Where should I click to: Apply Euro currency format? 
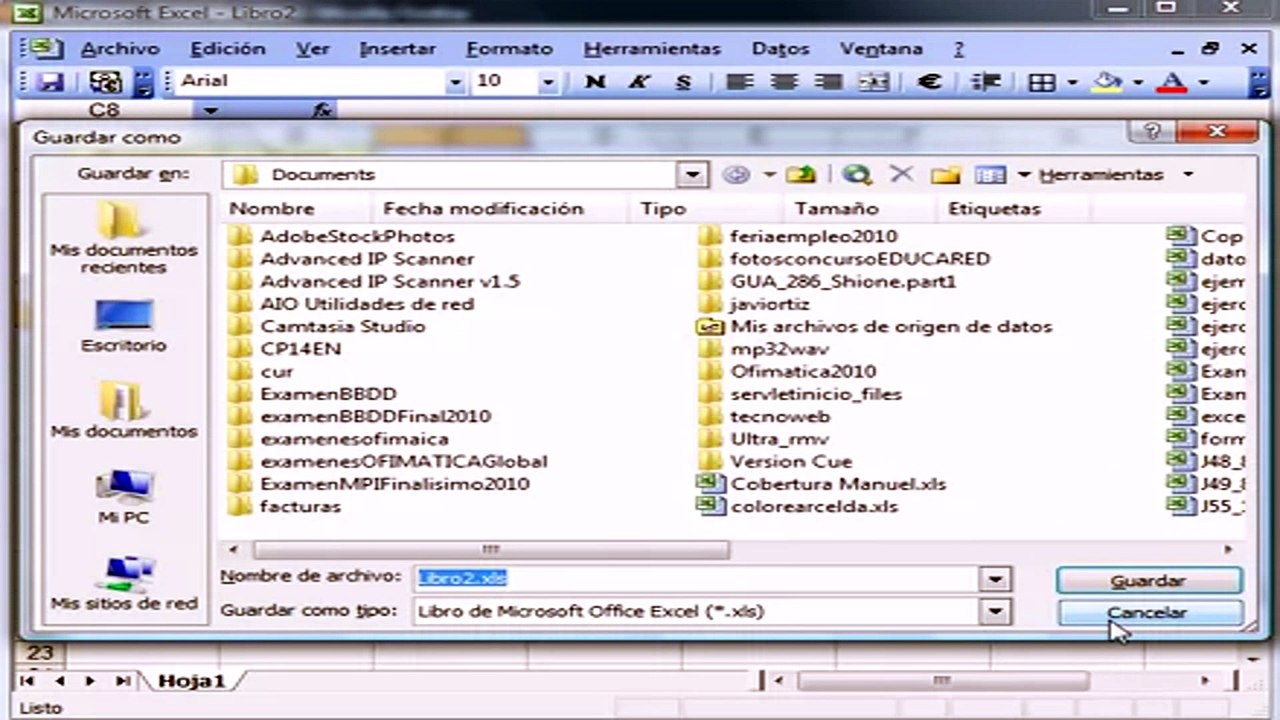(929, 82)
